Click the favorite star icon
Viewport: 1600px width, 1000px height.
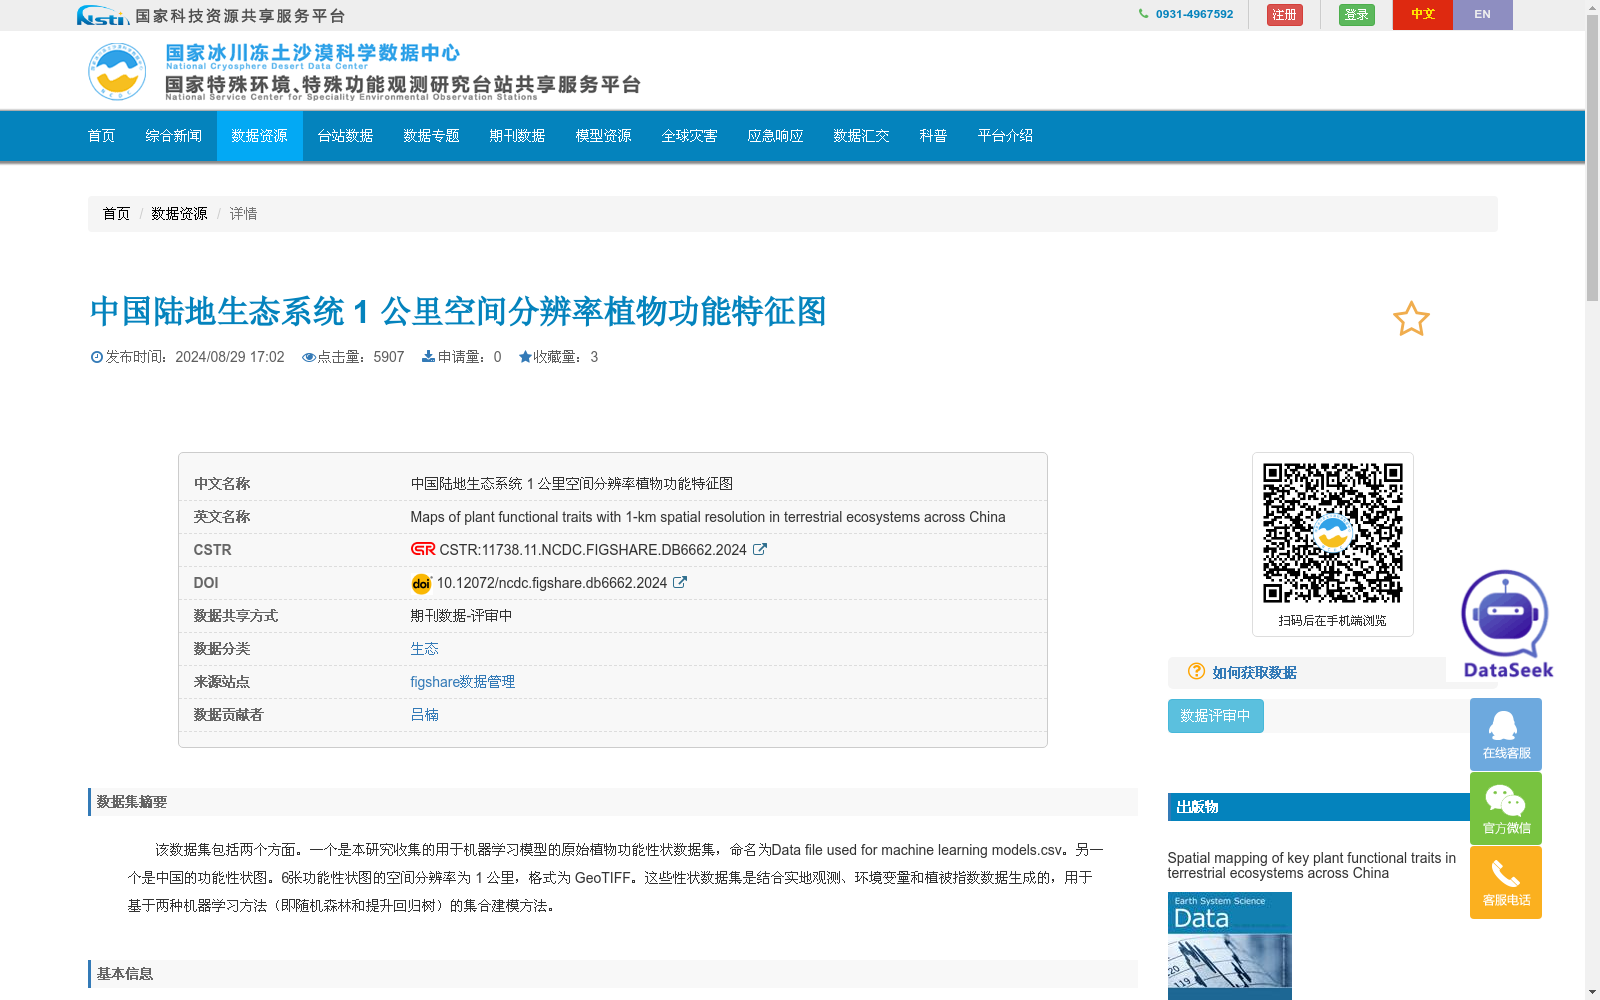point(1411,319)
